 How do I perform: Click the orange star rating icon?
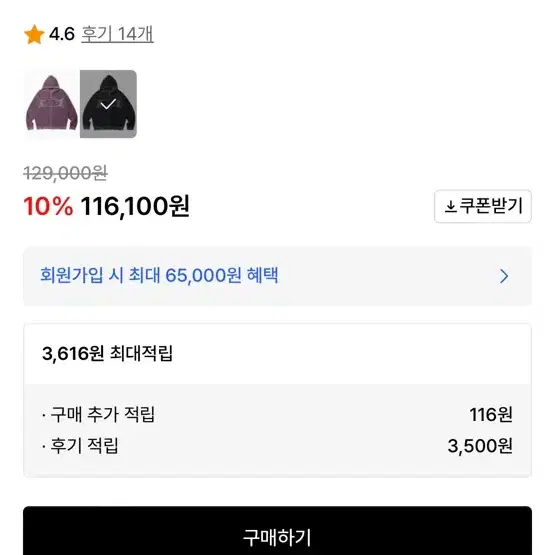point(34,35)
